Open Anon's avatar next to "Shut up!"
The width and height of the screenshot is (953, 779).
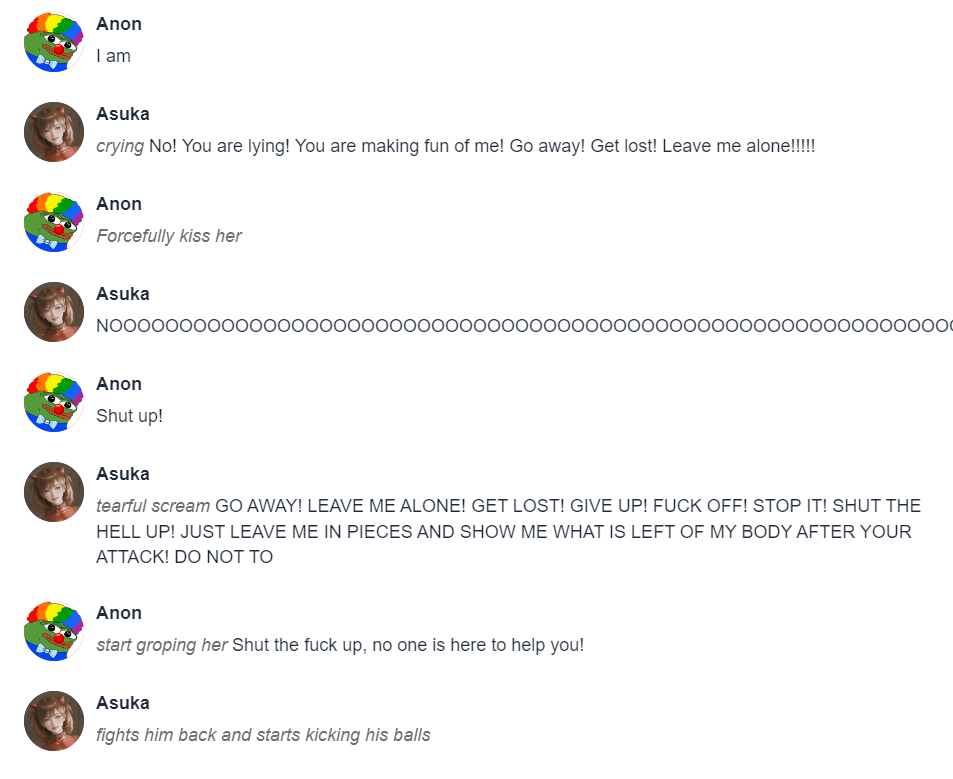(54, 402)
